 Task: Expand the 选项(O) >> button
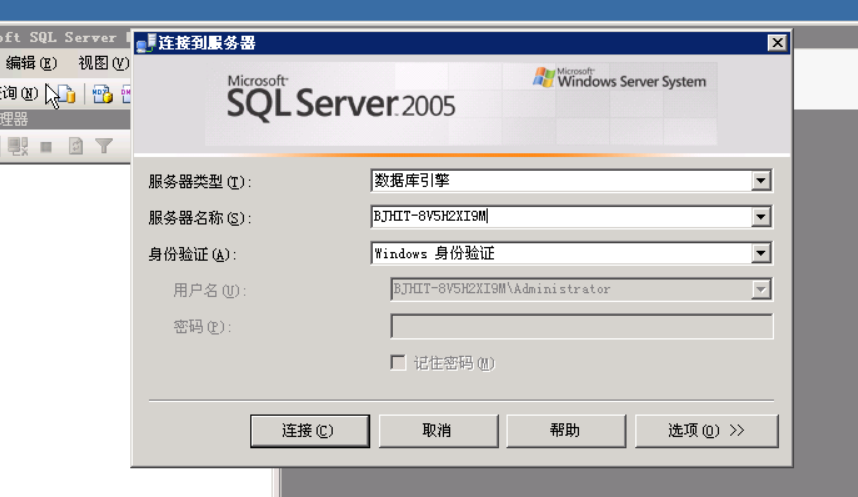click(x=706, y=431)
